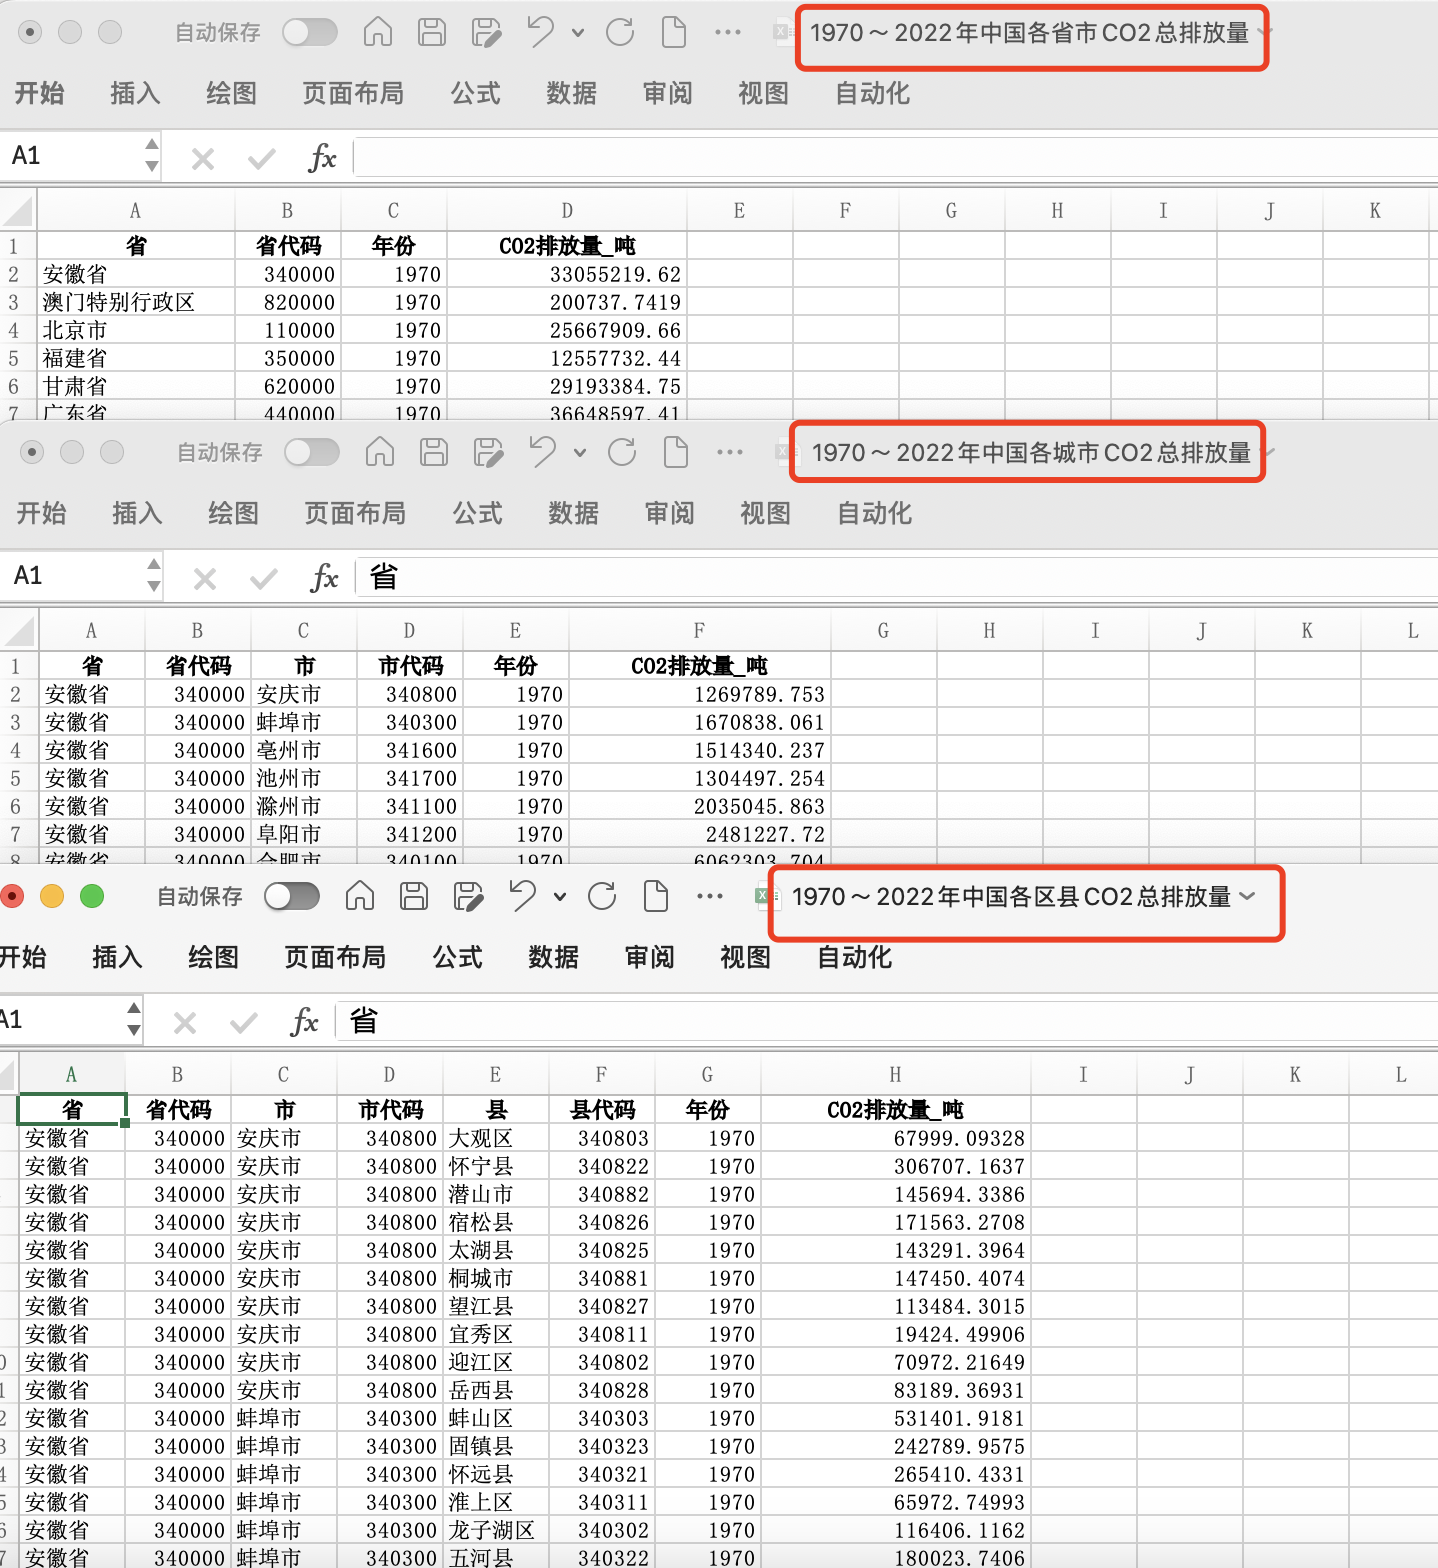Select column D header in 各省市 window
This screenshot has height=1568, width=1438.
[x=567, y=211]
